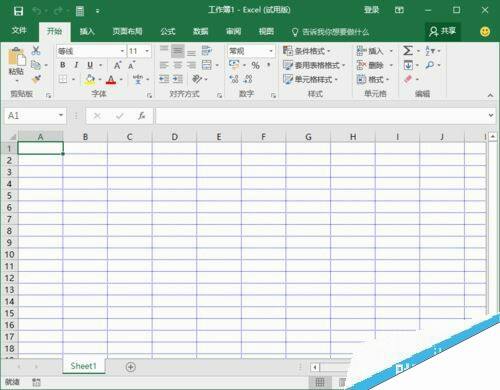The image size is (500, 390).
Task: Add a new sheet with plus button
Action: (130, 367)
